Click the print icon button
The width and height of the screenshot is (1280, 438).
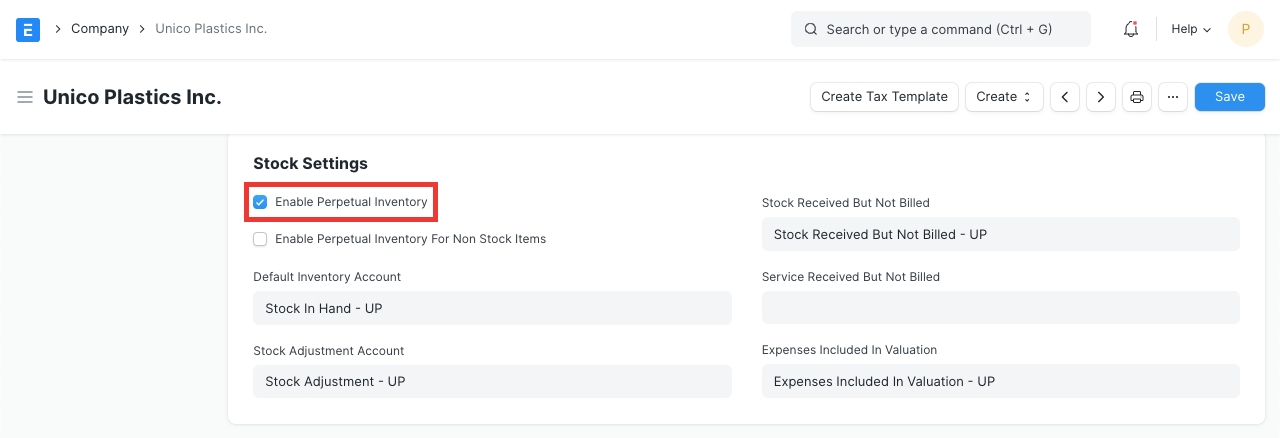pyautogui.click(x=1137, y=97)
